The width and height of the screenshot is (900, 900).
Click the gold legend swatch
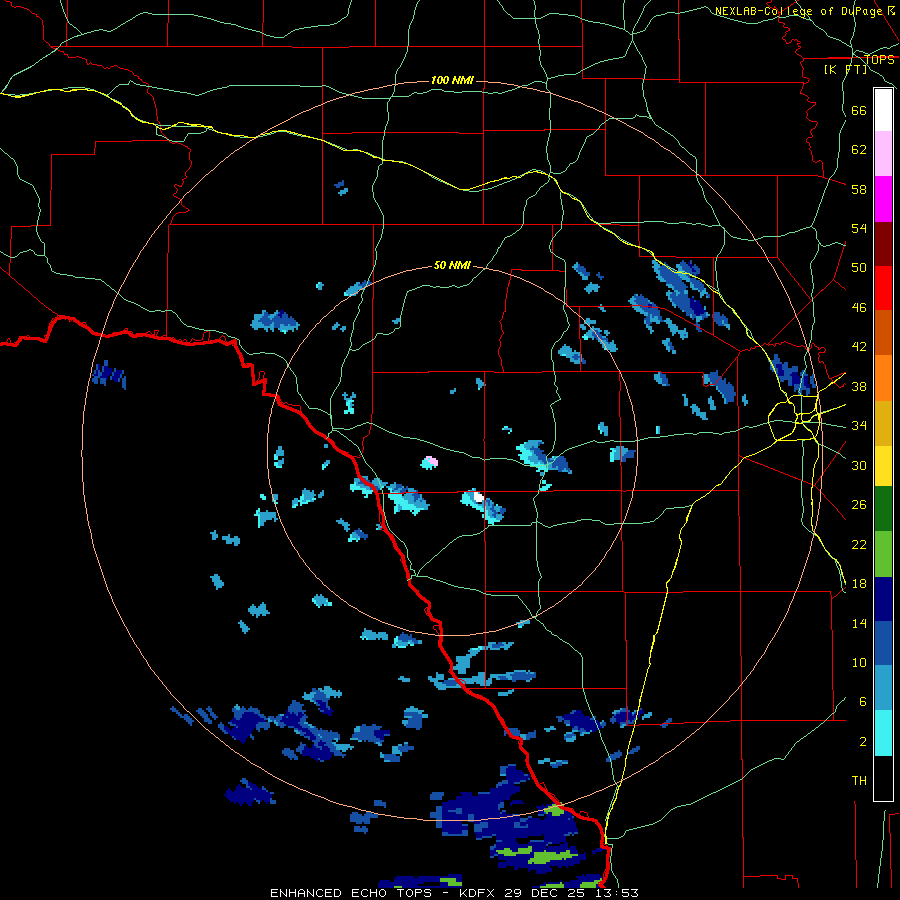[x=883, y=424]
